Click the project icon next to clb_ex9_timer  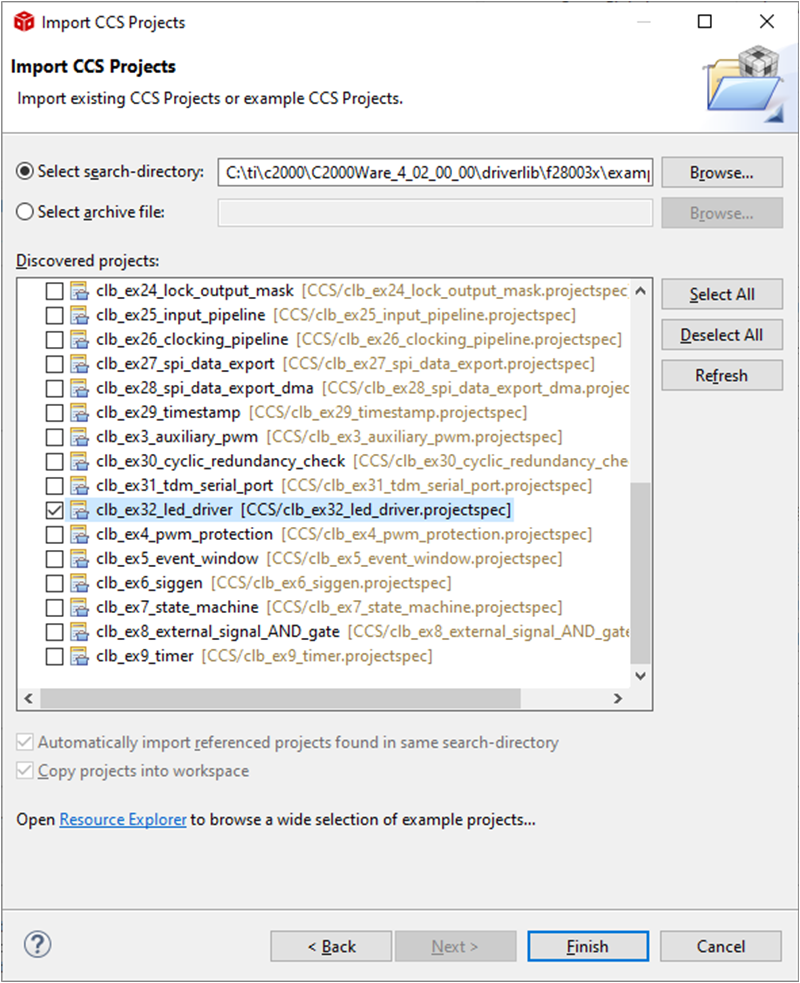coord(79,657)
